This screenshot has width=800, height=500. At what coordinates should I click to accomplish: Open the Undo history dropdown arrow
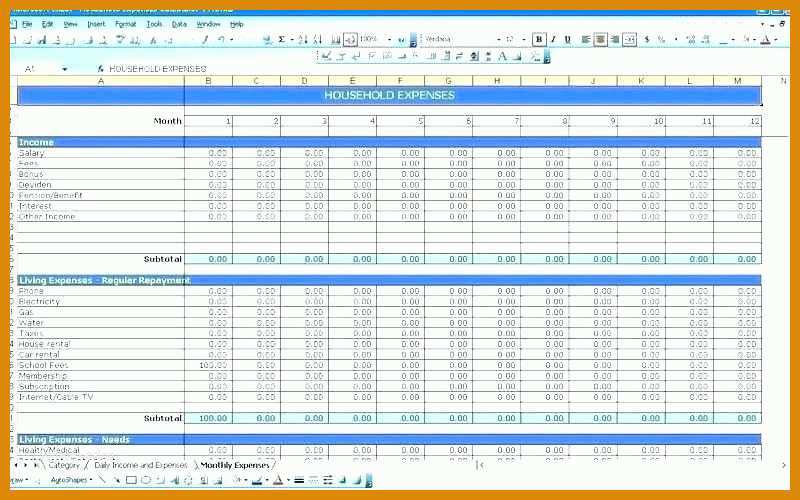[x=231, y=39]
